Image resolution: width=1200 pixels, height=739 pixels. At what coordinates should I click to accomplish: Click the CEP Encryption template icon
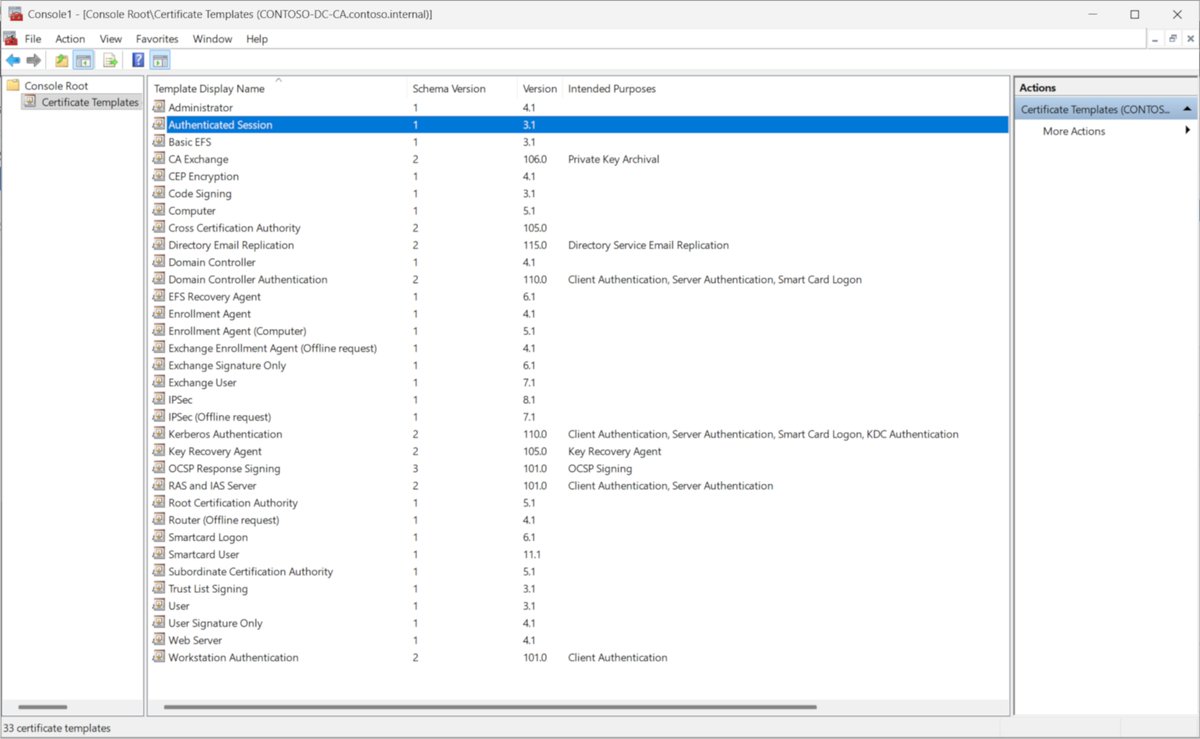pos(158,176)
